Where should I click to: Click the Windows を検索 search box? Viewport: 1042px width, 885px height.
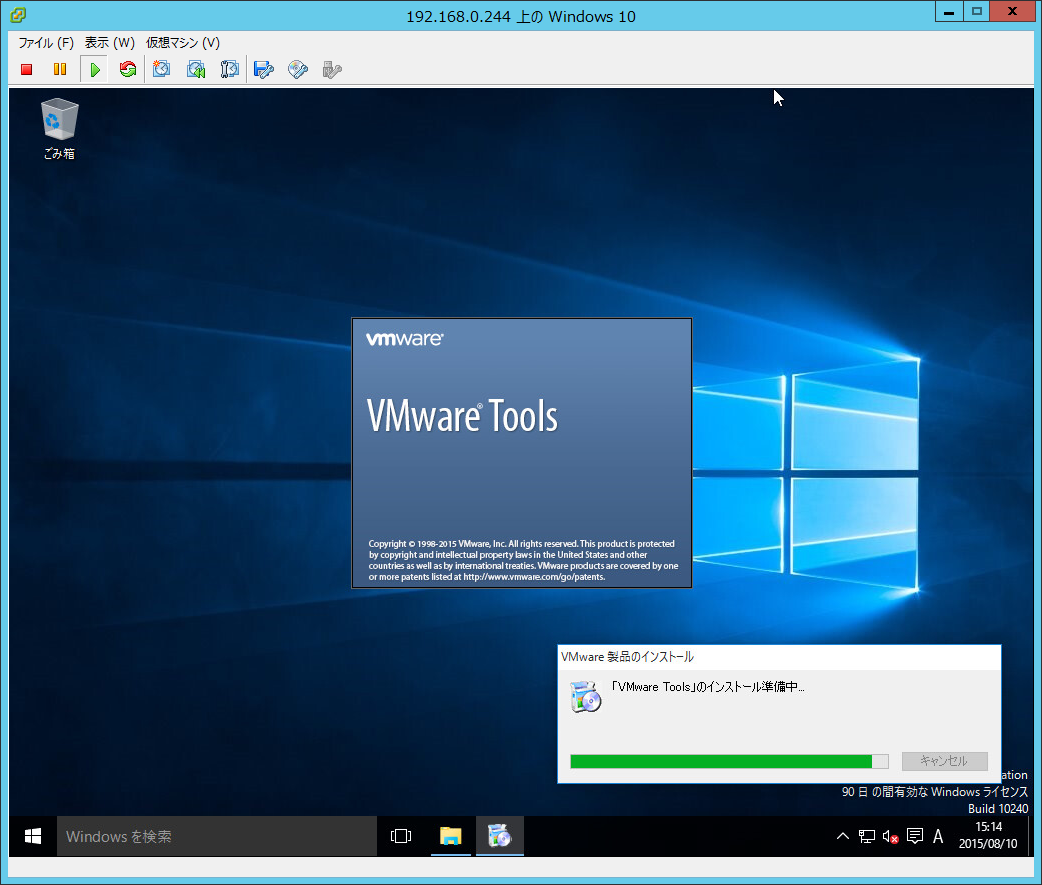(217, 836)
